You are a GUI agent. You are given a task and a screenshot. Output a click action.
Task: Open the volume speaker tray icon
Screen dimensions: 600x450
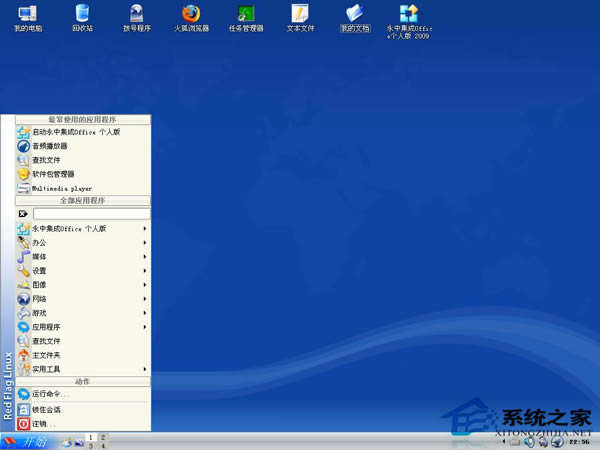(x=529, y=442)
